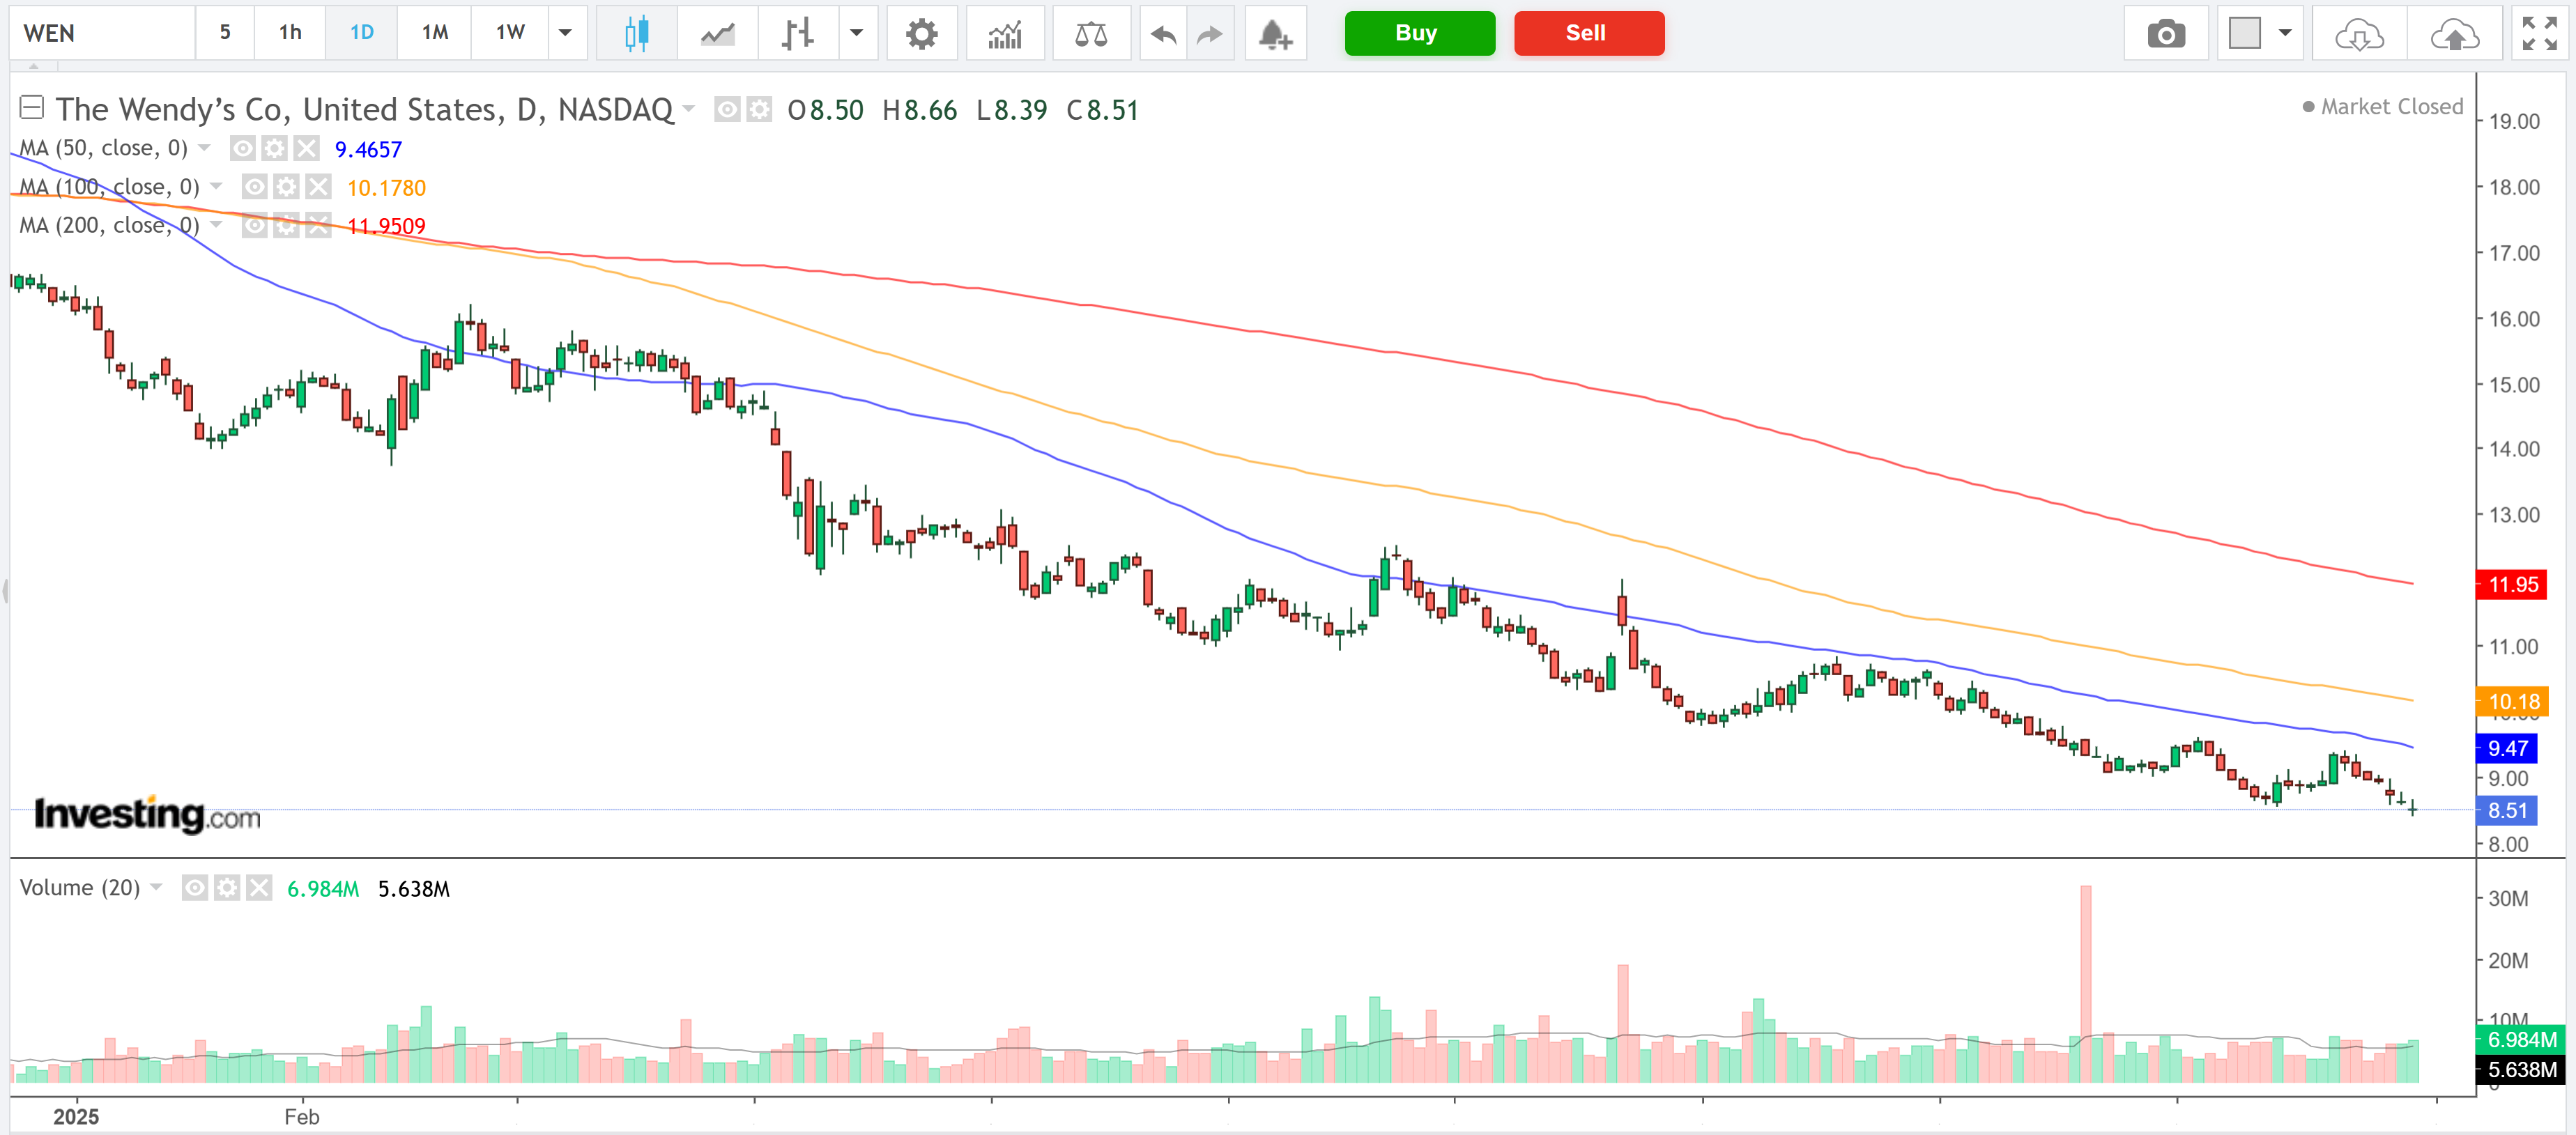Open the indicators icon
This screenshot has width=2576, height=1135.
pos(1005,33)
